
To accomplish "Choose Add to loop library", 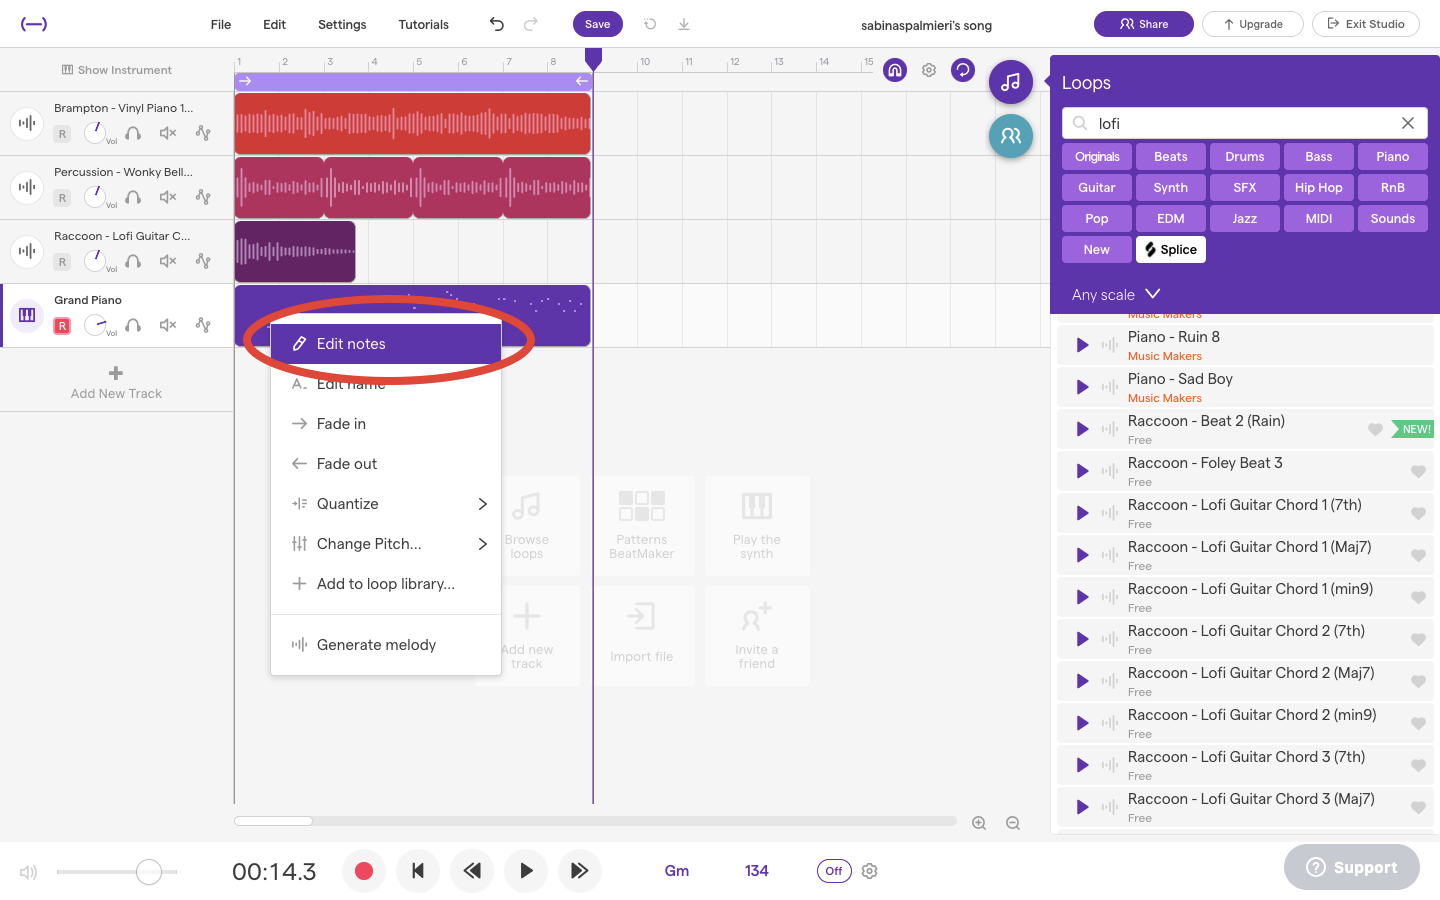I will point(386,584).
